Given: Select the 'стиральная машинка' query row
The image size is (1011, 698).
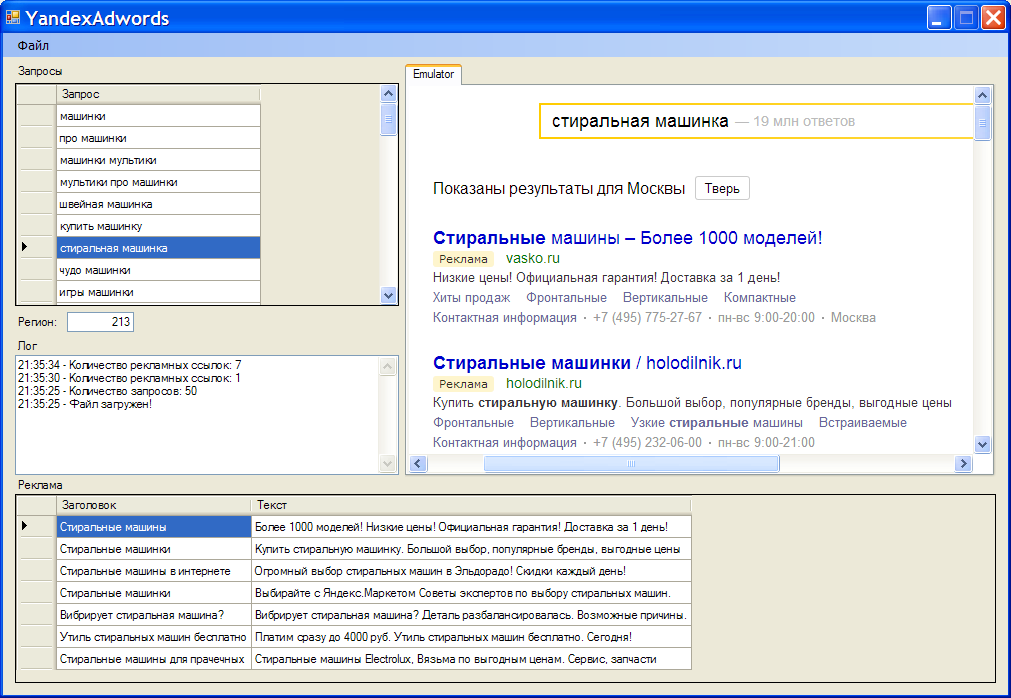Looking at the screenshot, I should (158, 247).
